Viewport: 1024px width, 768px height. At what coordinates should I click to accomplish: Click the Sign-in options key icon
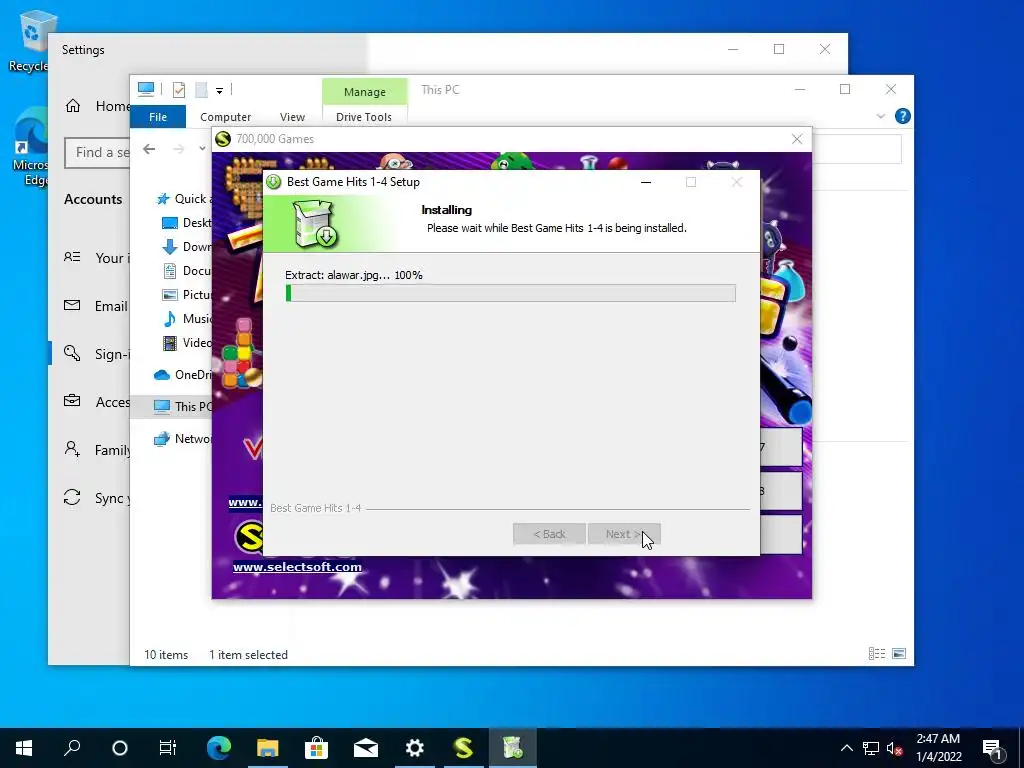coord(72,353)
